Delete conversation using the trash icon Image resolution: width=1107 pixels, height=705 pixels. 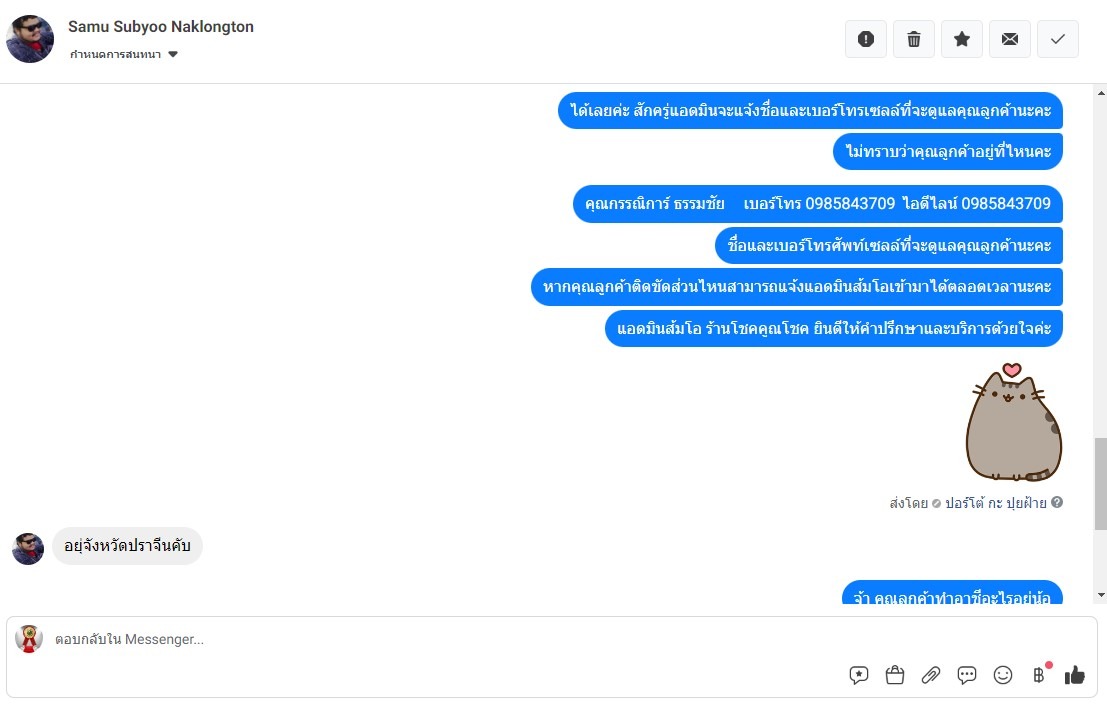[914, 40]
